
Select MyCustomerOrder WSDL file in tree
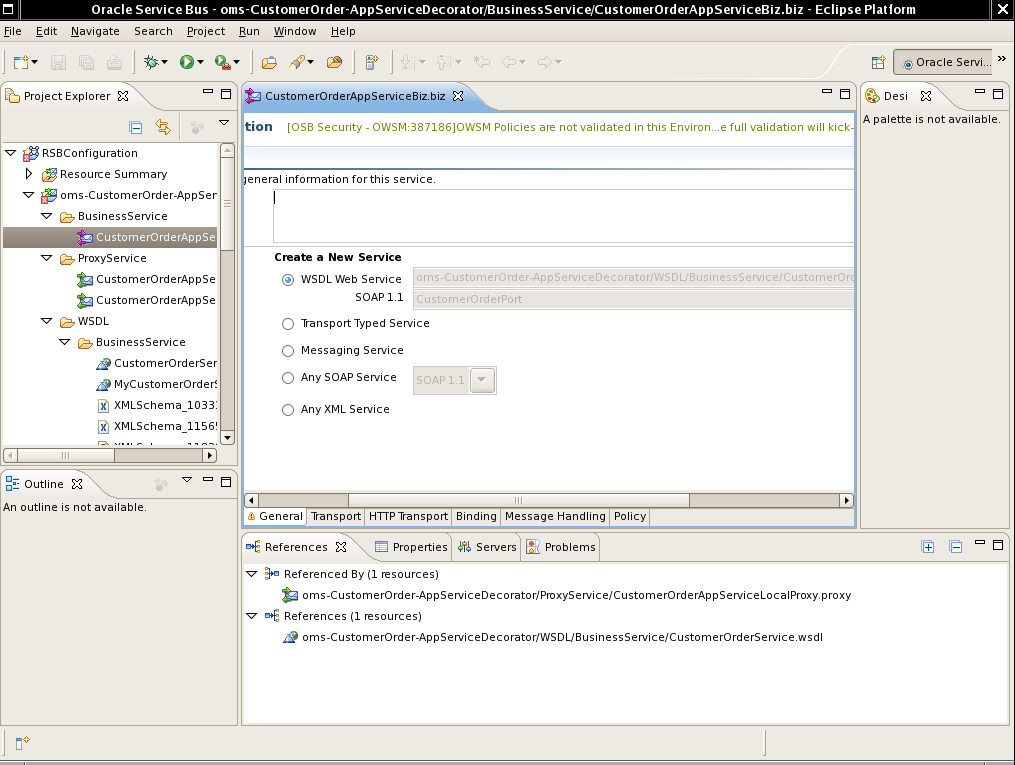tap(157, 384)
